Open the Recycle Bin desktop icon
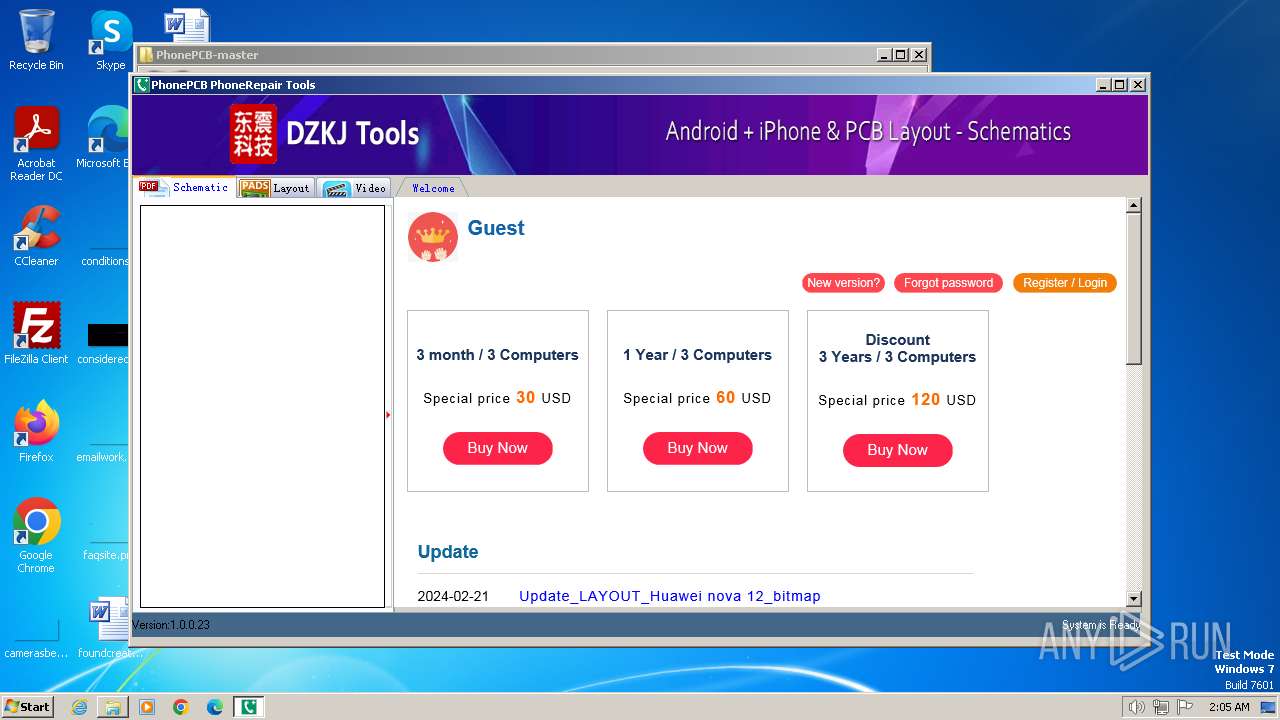 coord(36,40)
